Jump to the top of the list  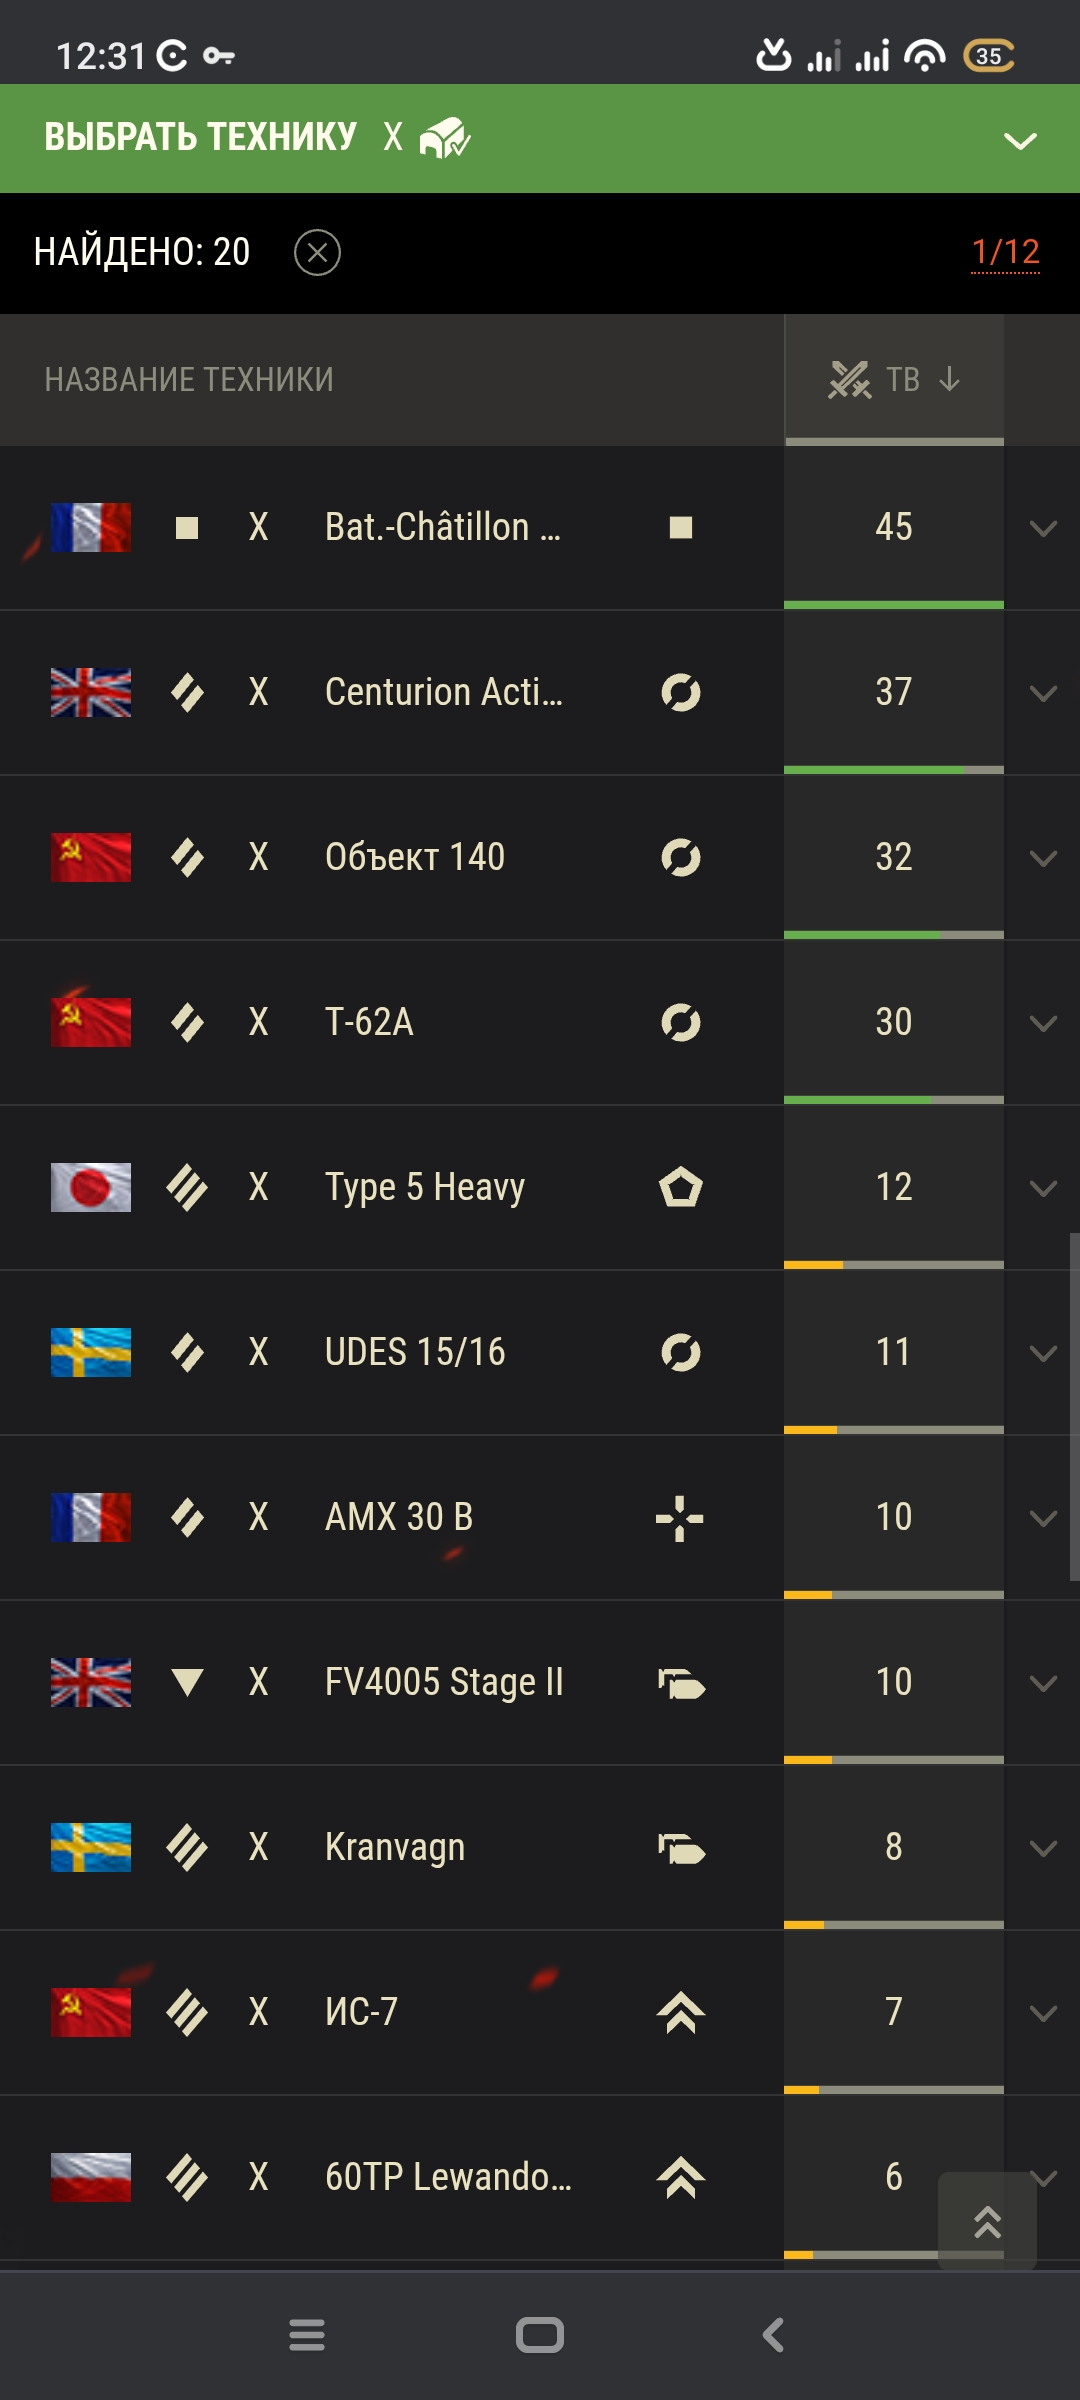point(988,2221)
